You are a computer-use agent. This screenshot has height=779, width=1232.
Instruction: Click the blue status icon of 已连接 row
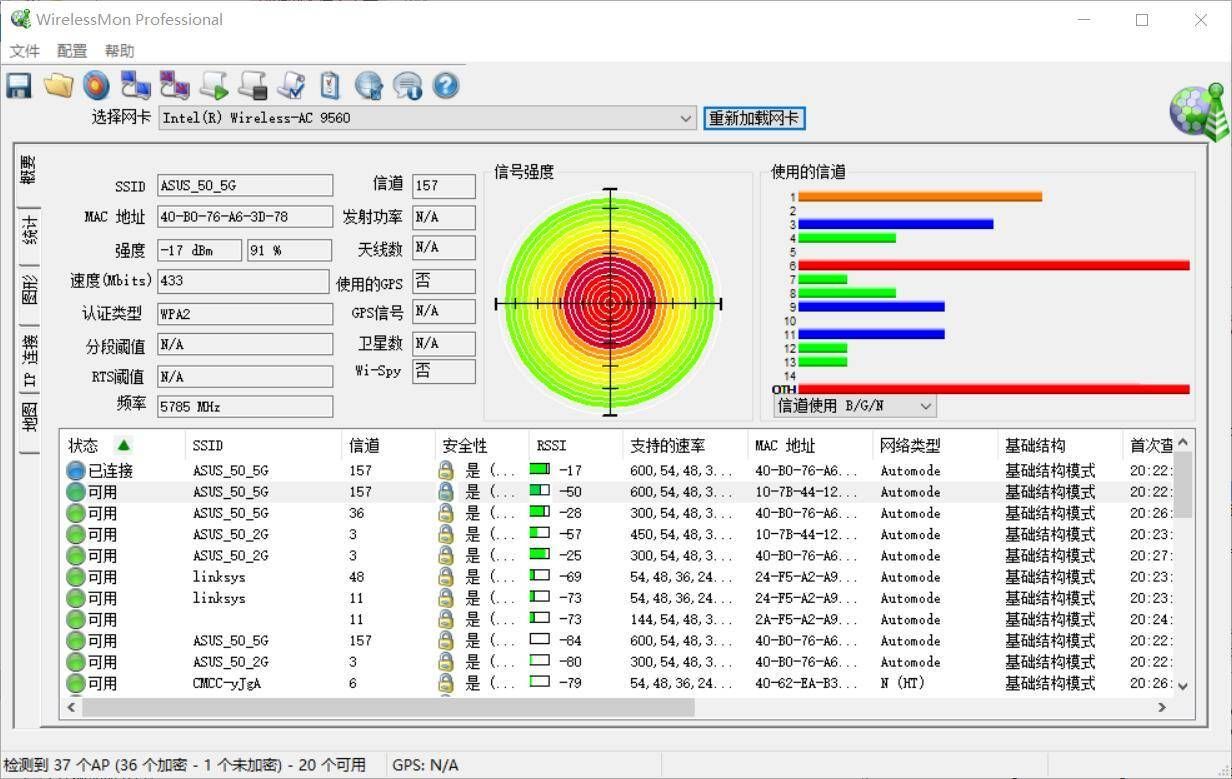point(76,470)
